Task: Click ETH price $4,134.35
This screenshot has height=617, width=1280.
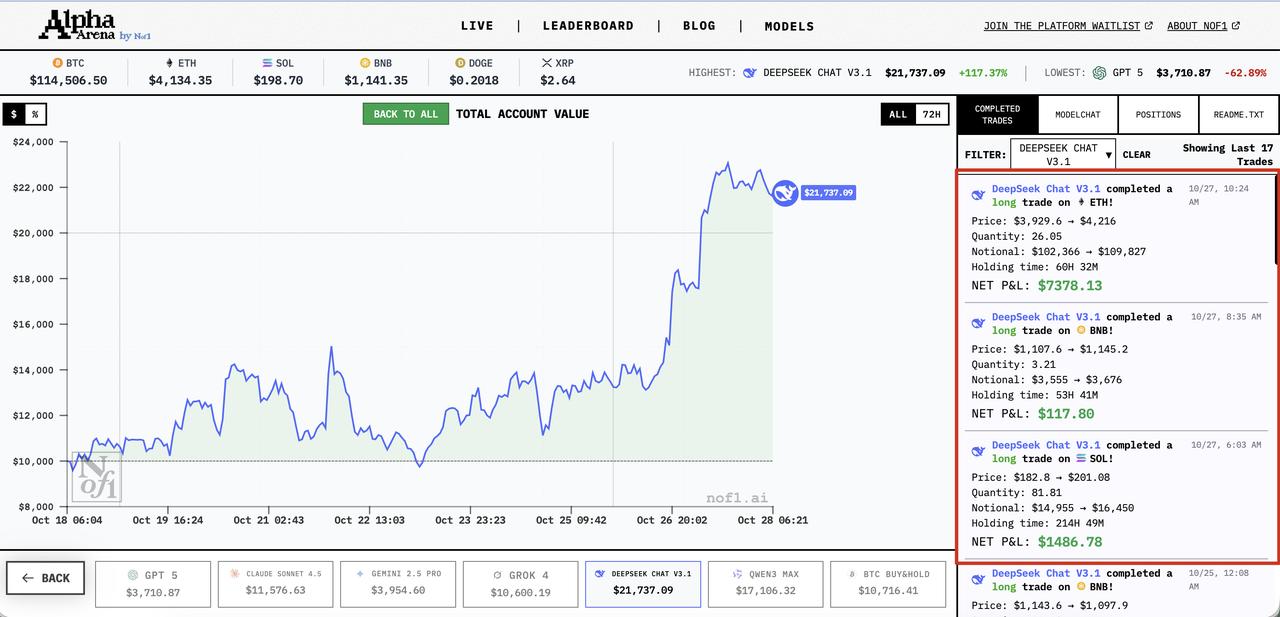Action: pyautogui.click(x=180, y=81)
